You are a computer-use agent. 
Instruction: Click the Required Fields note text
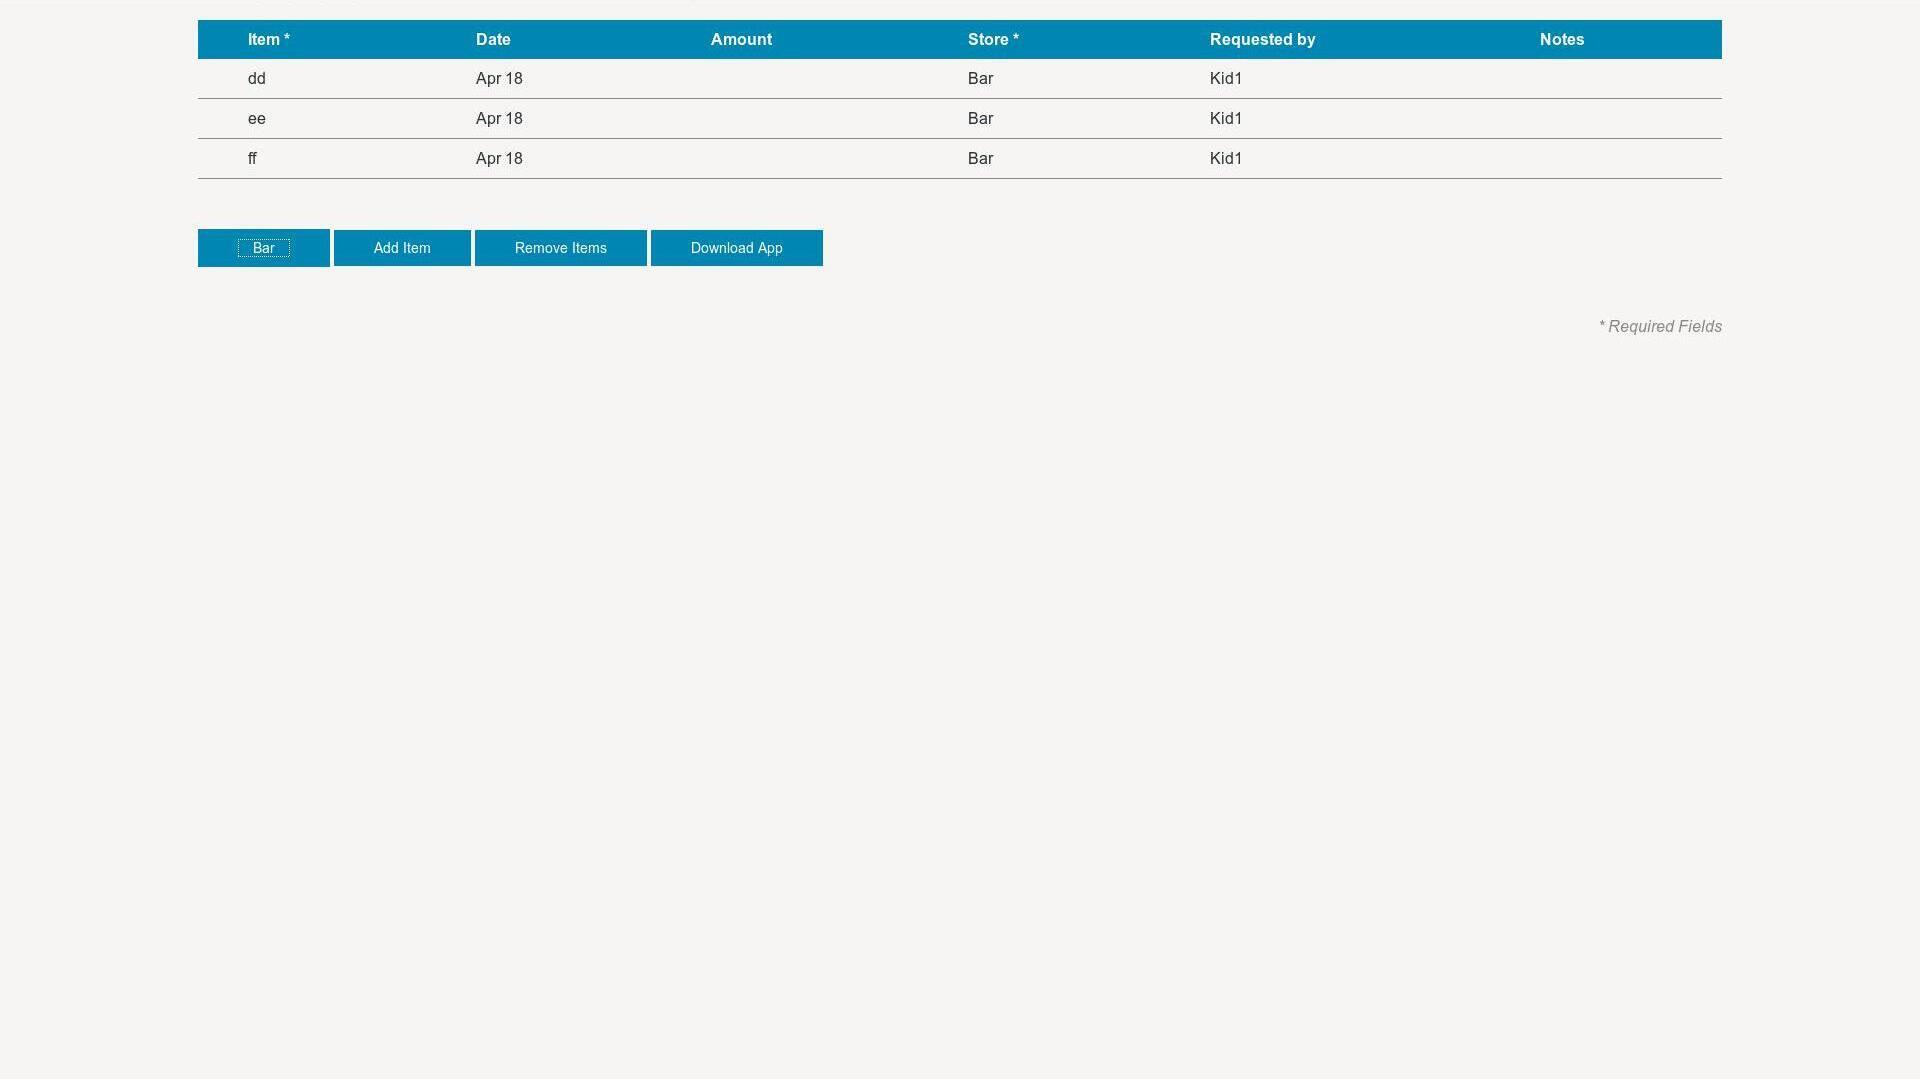1660,327
